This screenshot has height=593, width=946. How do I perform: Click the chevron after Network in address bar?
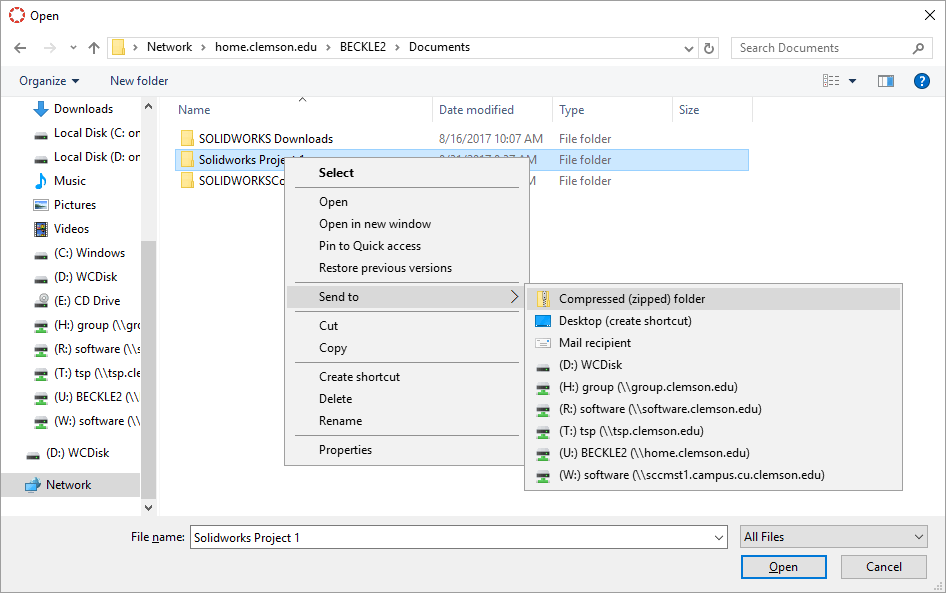pos(203,48)
